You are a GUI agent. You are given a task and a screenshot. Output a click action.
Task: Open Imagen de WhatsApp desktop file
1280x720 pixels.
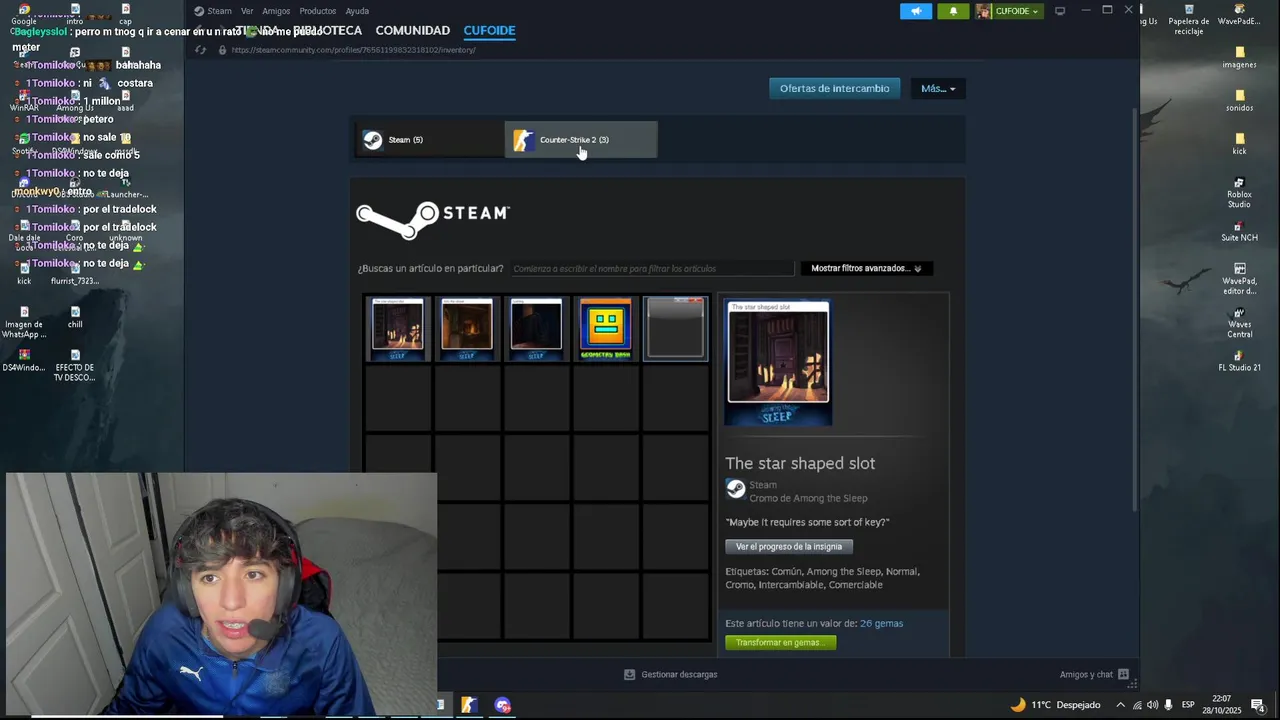coord(24,322)
